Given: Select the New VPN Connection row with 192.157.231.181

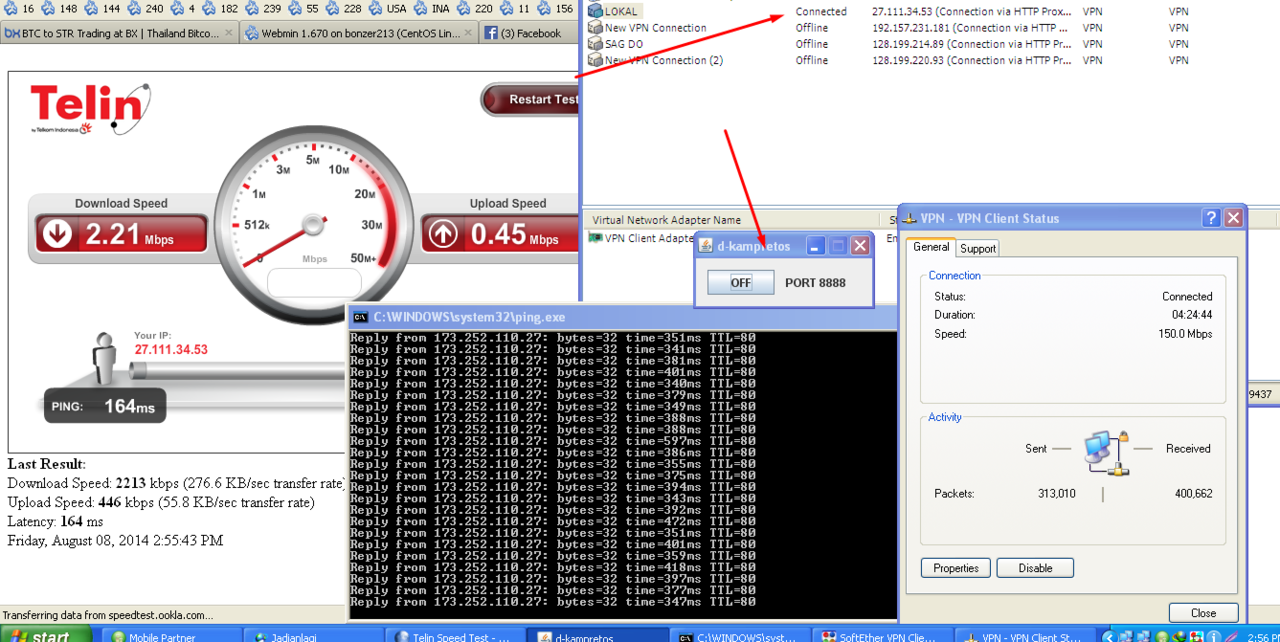Looking at the screenshot, I should (930, 28).
